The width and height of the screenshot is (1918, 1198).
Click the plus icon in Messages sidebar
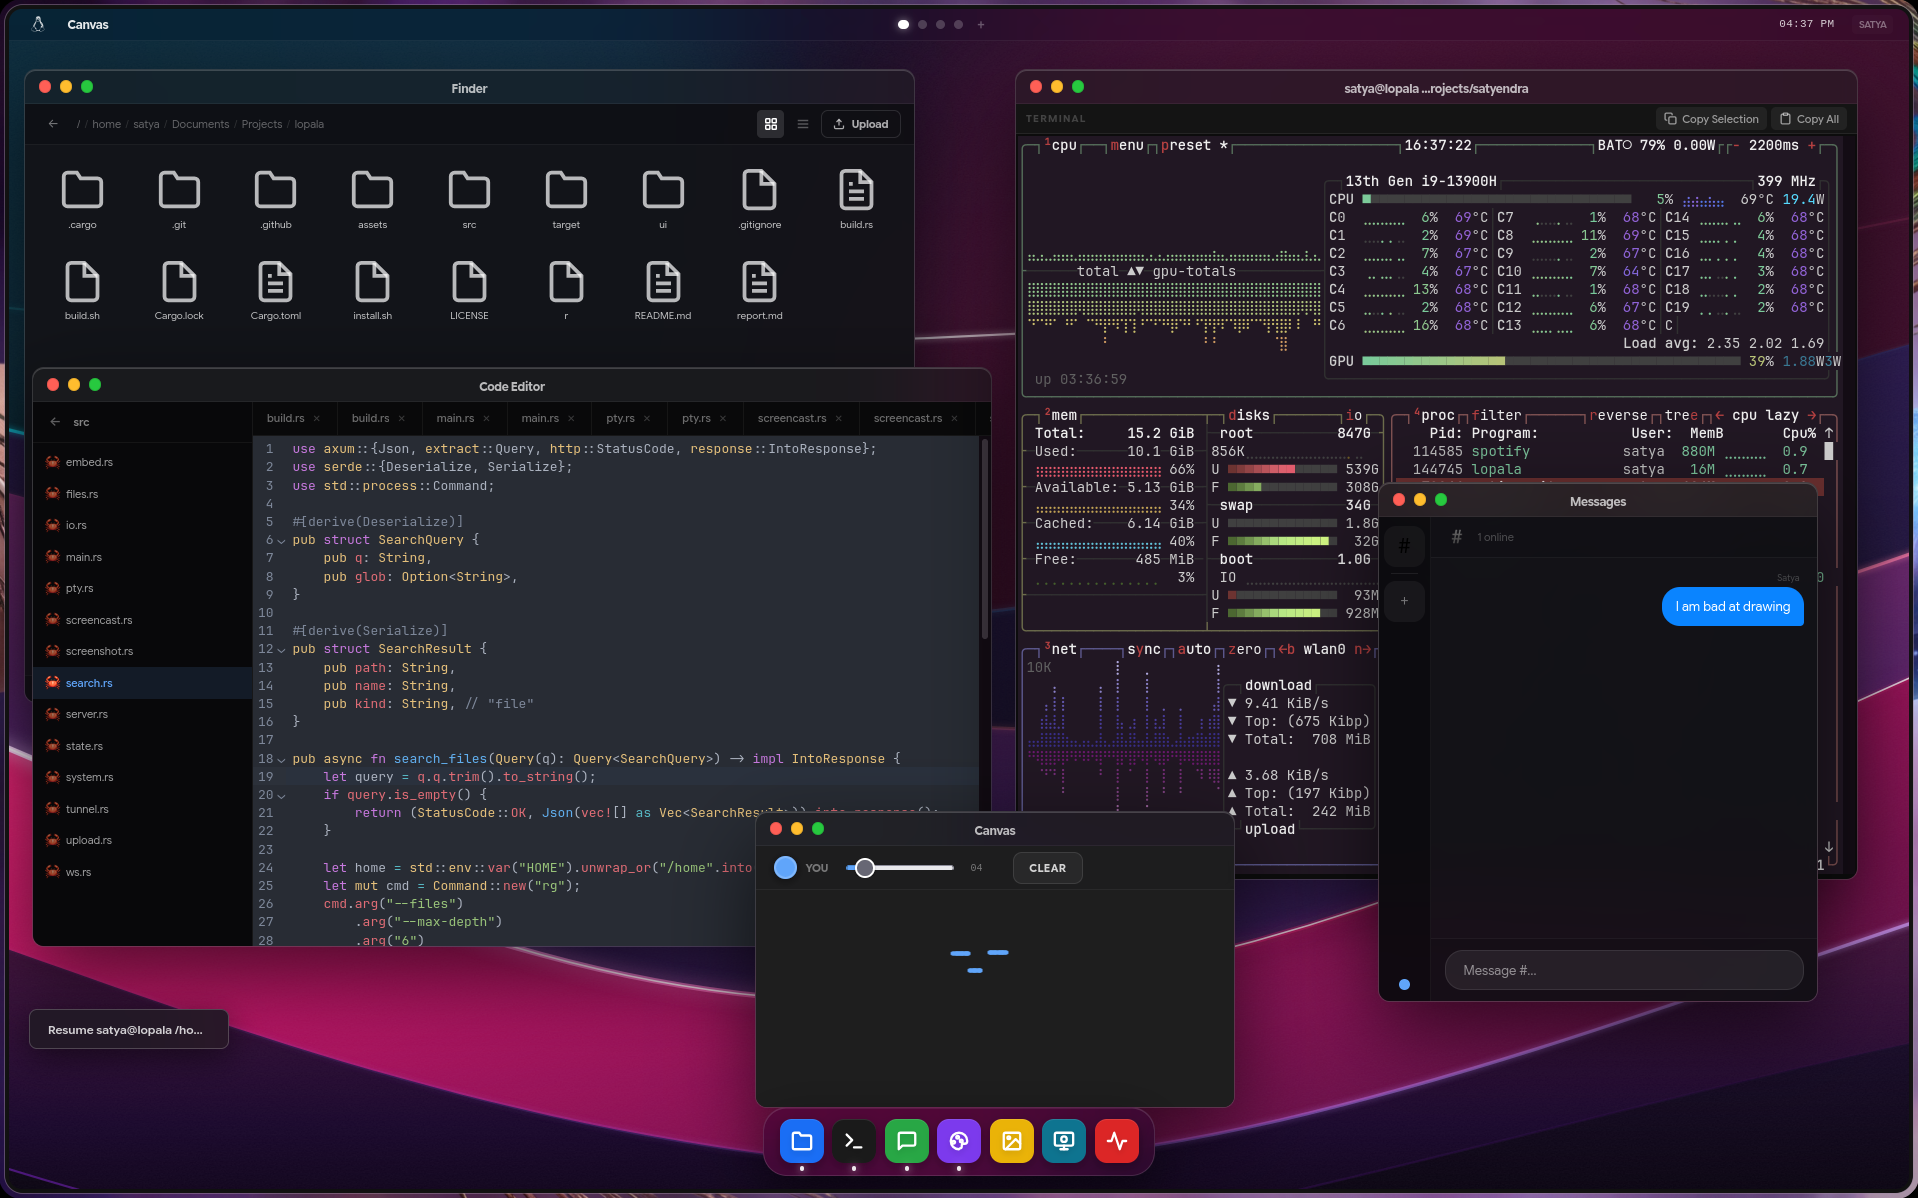click(1404, 601)
